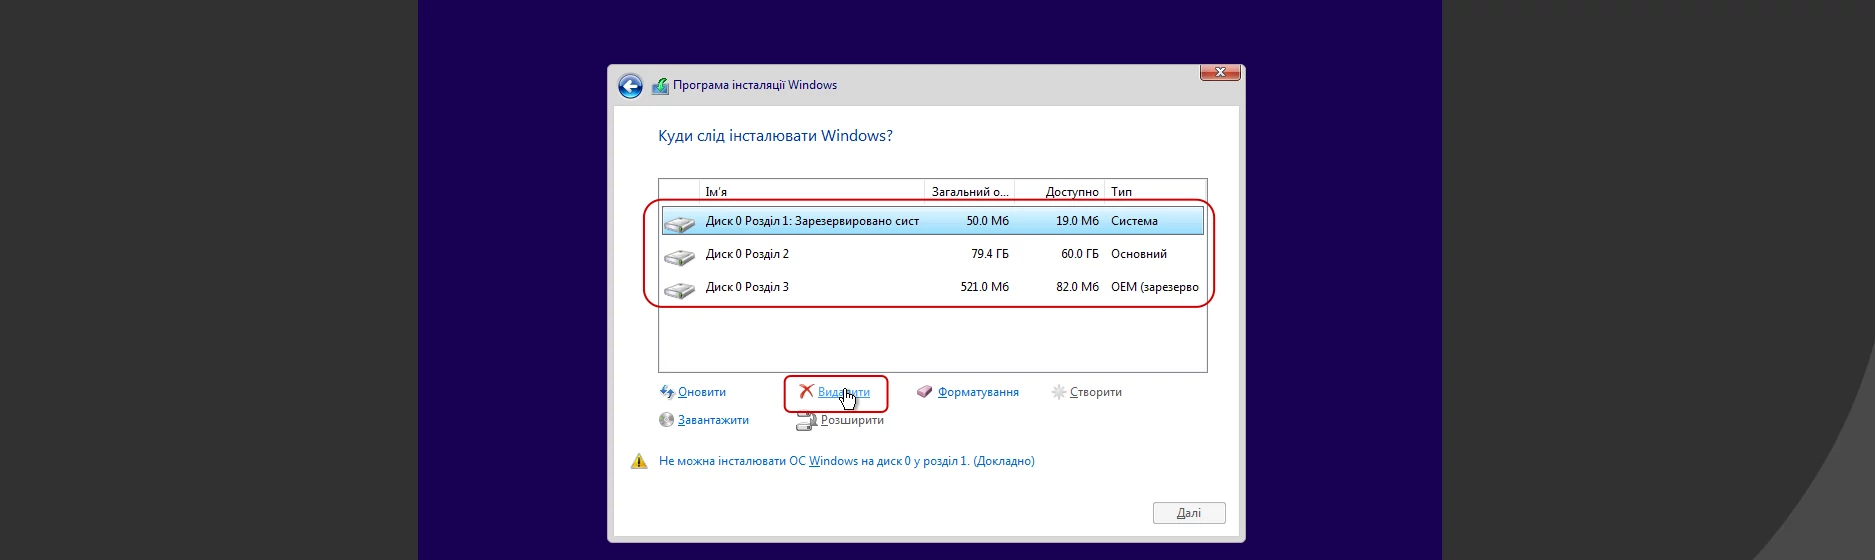
Task: Click the 50.0 МБ total size cell
Action: 987,221
